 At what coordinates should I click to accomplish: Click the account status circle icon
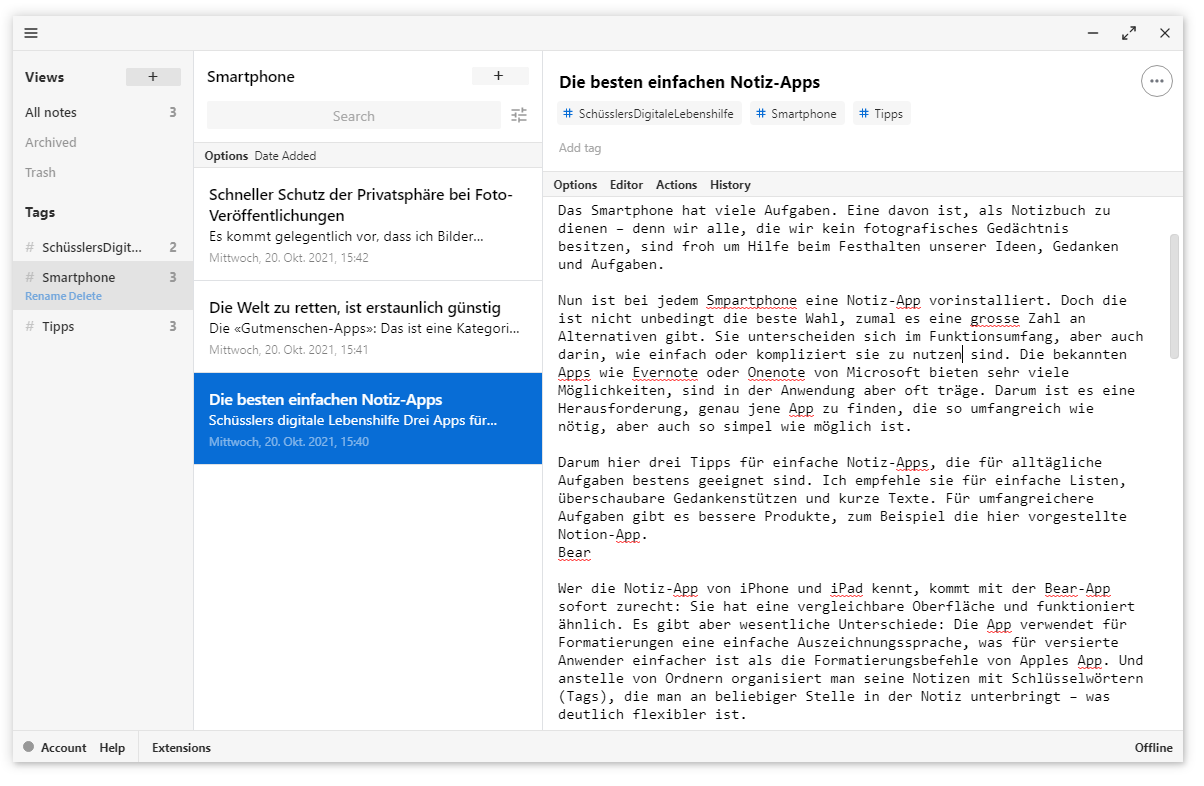(x=29, y=746)
